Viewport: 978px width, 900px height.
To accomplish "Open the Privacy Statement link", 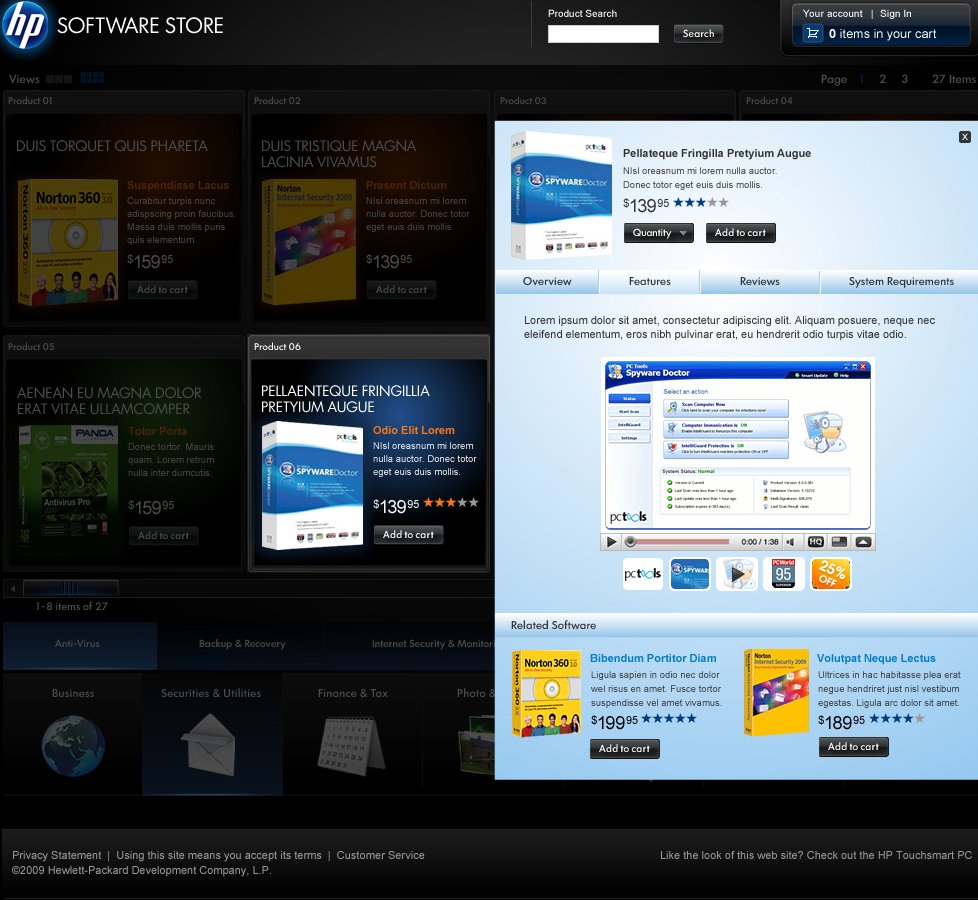I will pos(56,855).
